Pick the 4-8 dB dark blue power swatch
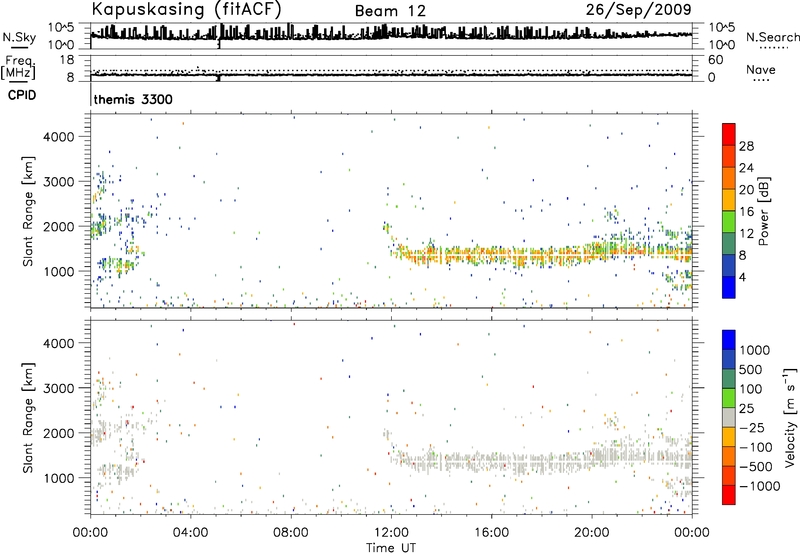Screen dimensions: 800x554 pos(729,266)
